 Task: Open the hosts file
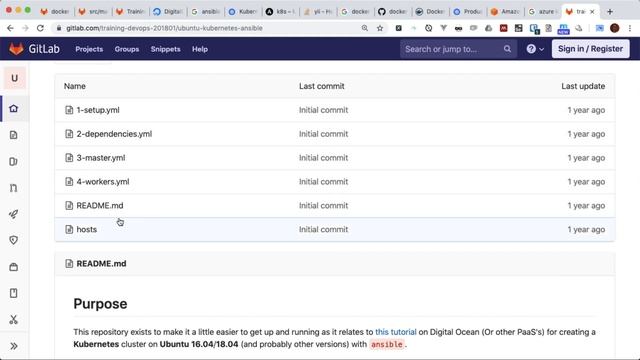point(87,229)
